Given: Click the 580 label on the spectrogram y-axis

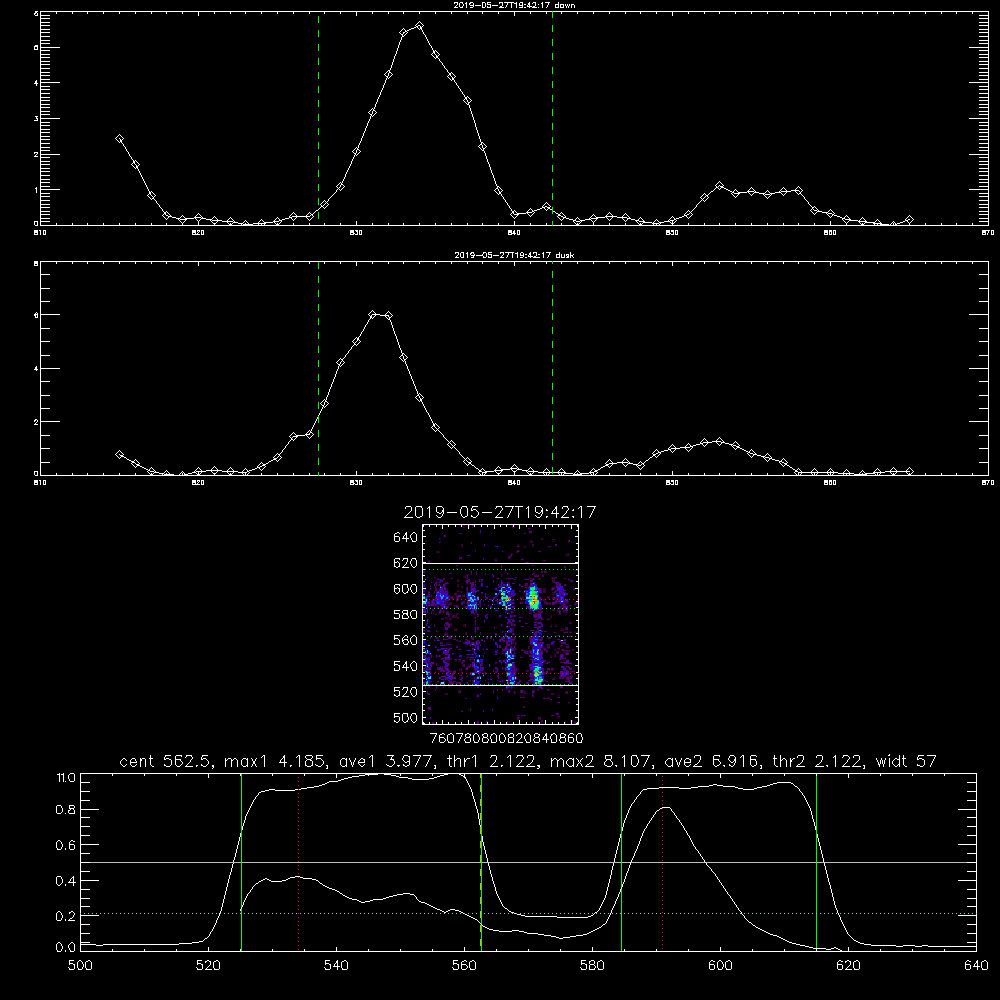Looking at the screenshot, I should pyautogui.click(x=406, y=615).
